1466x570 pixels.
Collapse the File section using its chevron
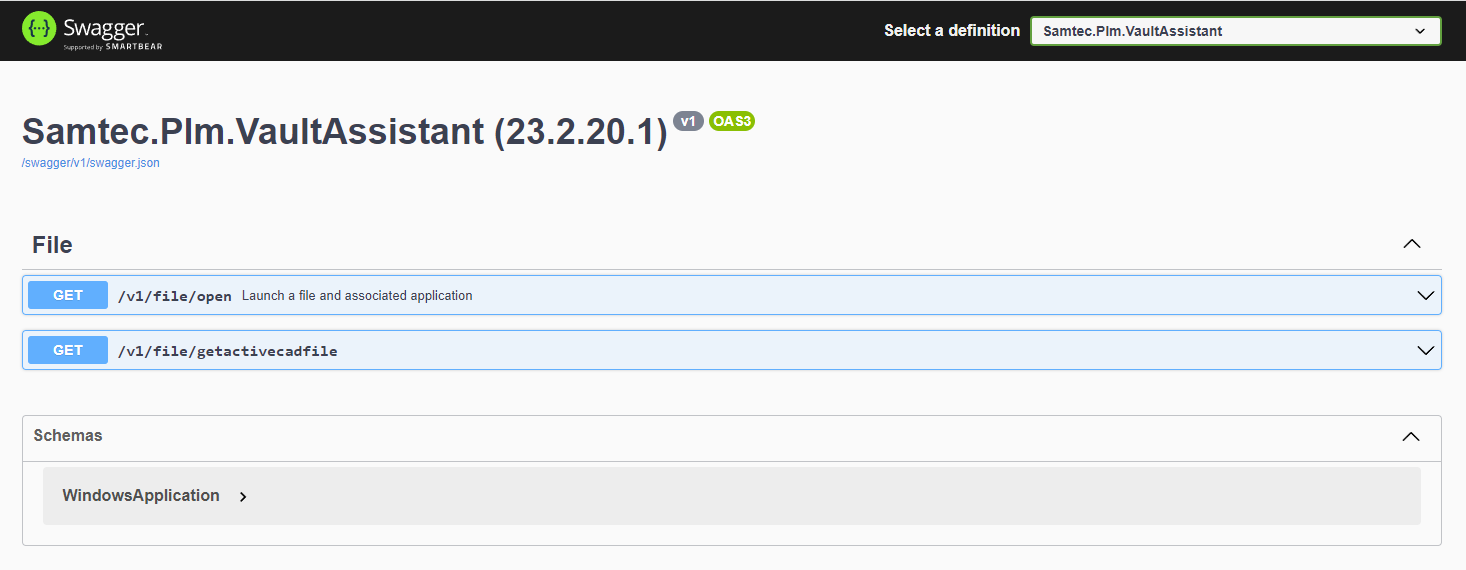click(x=1411, y=244)
